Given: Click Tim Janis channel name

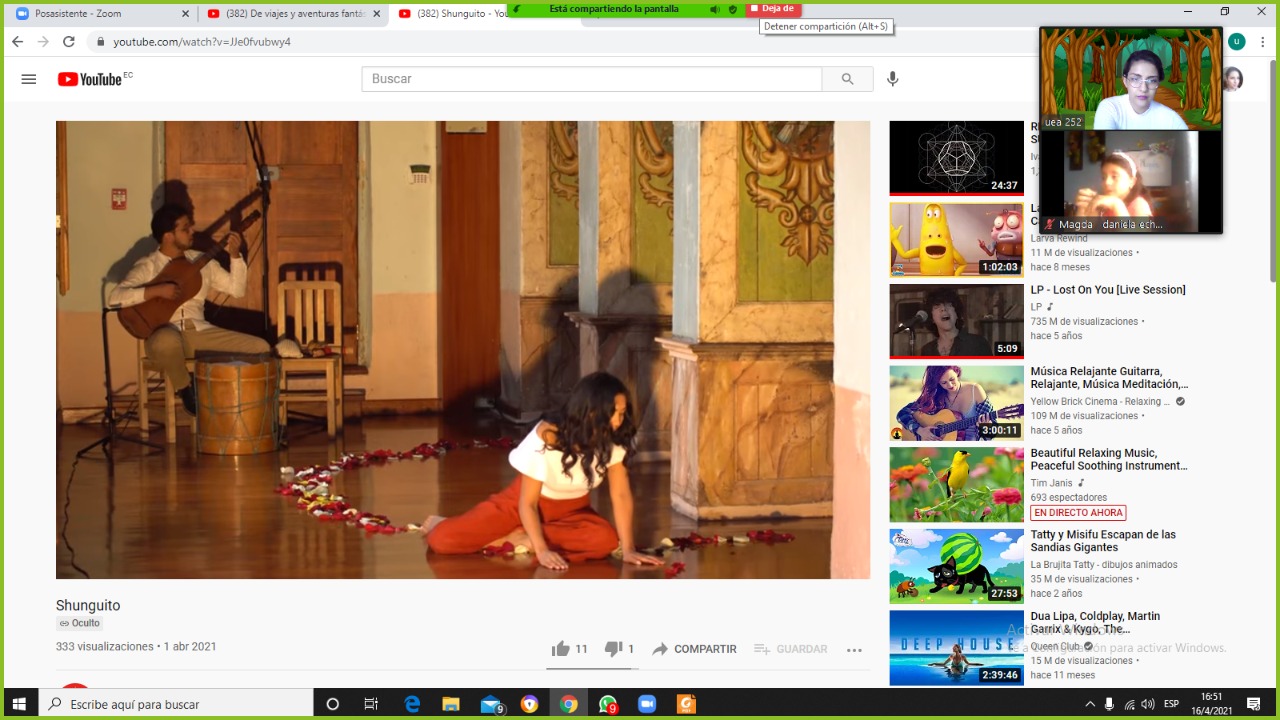Looking at the screenshot, I should point(1051,483).
